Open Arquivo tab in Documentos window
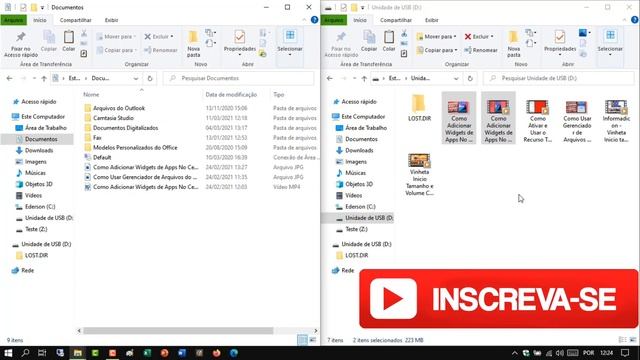 13,20
